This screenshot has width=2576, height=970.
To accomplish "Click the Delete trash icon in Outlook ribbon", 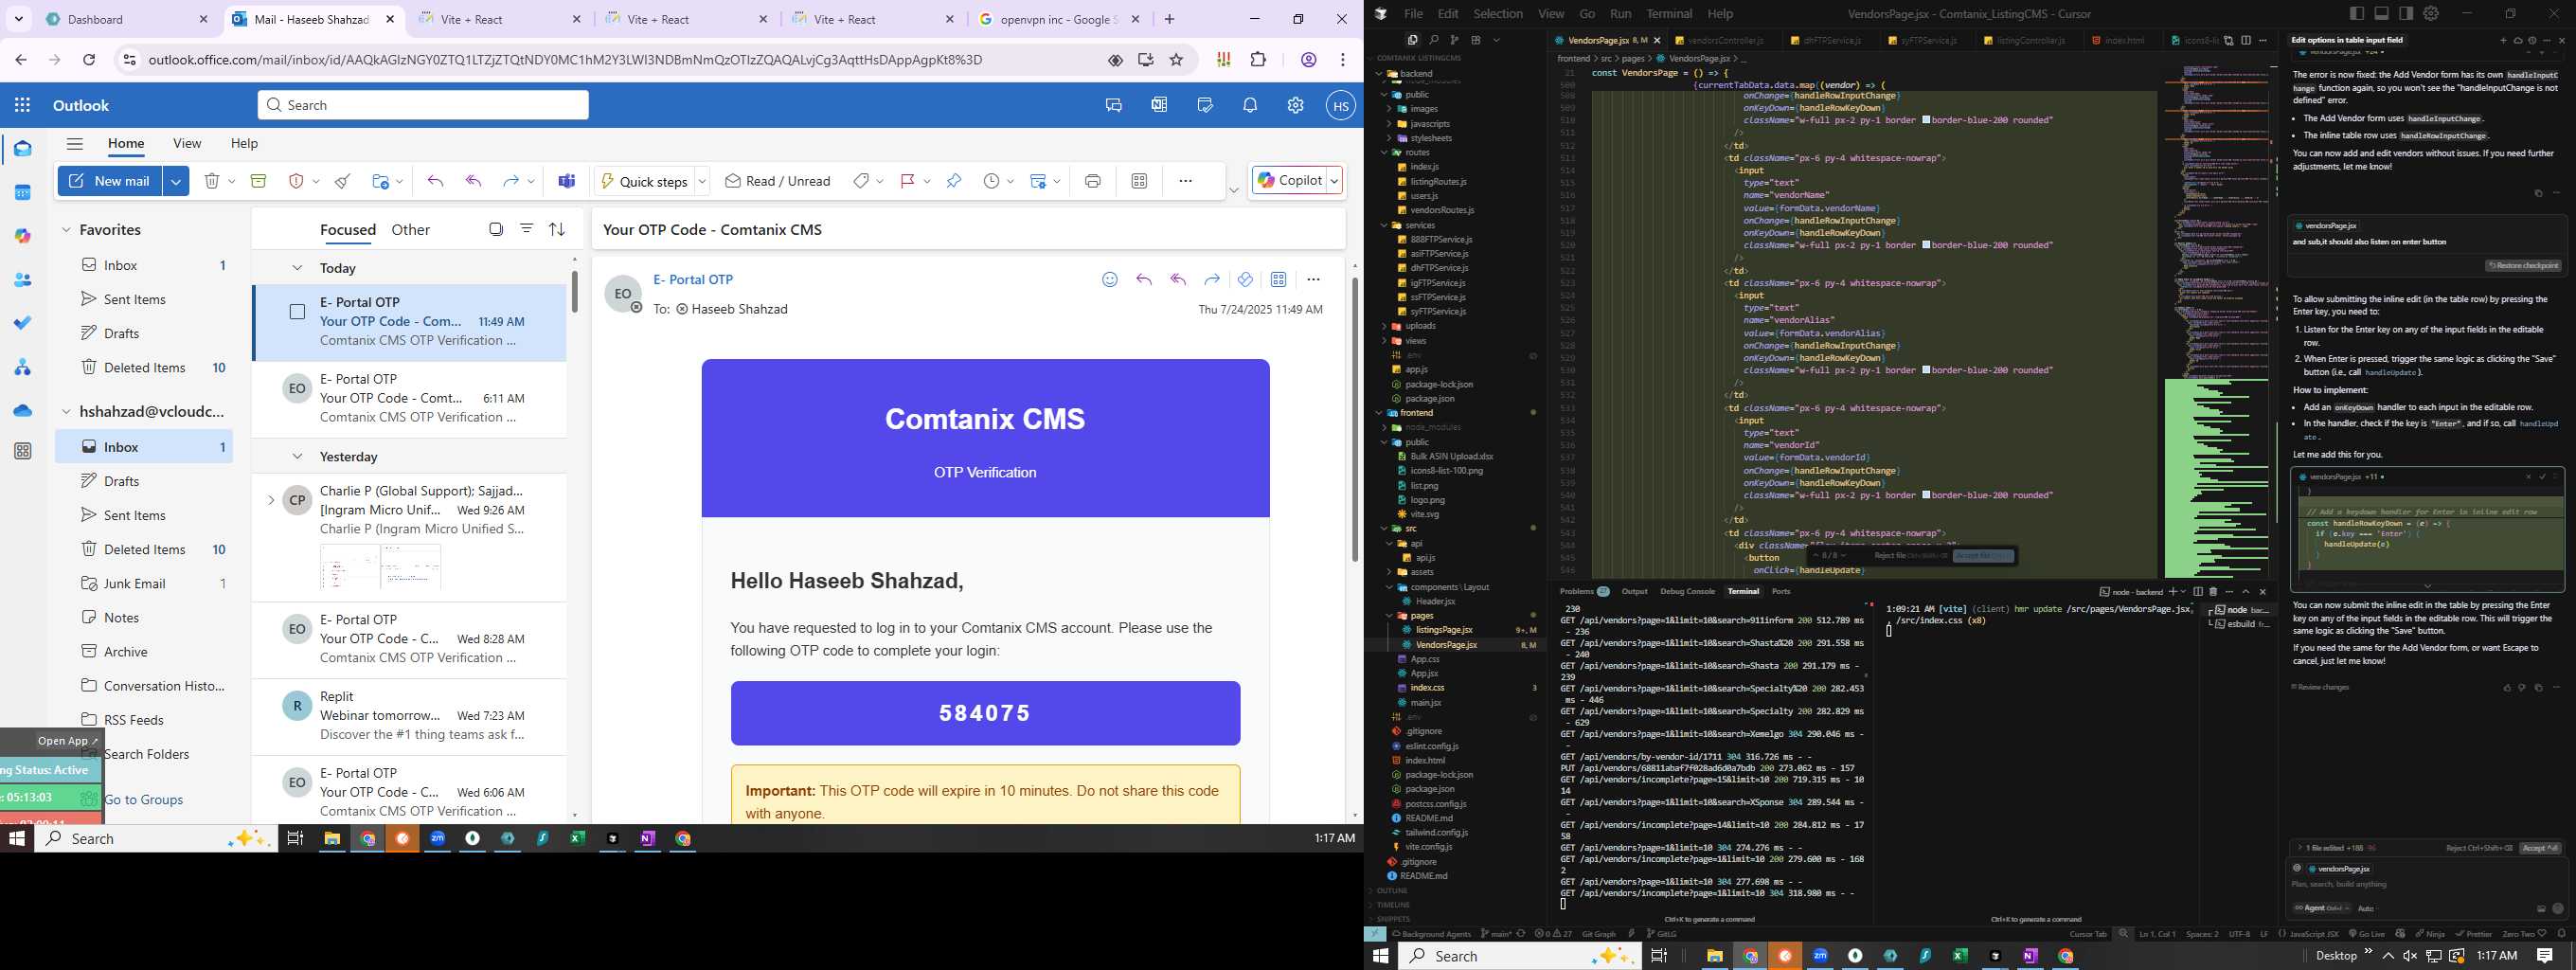I will 212,181.
